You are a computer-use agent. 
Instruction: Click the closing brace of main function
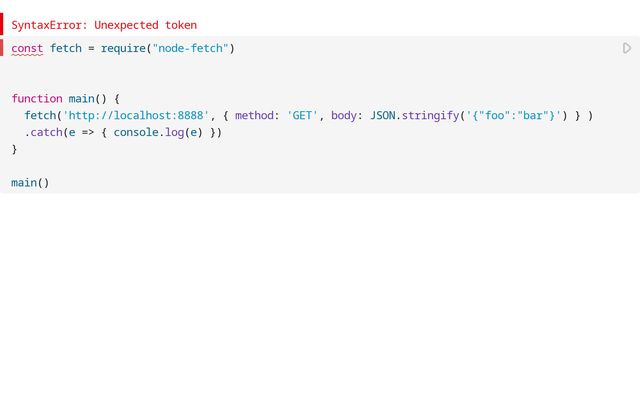pos(14,149)
